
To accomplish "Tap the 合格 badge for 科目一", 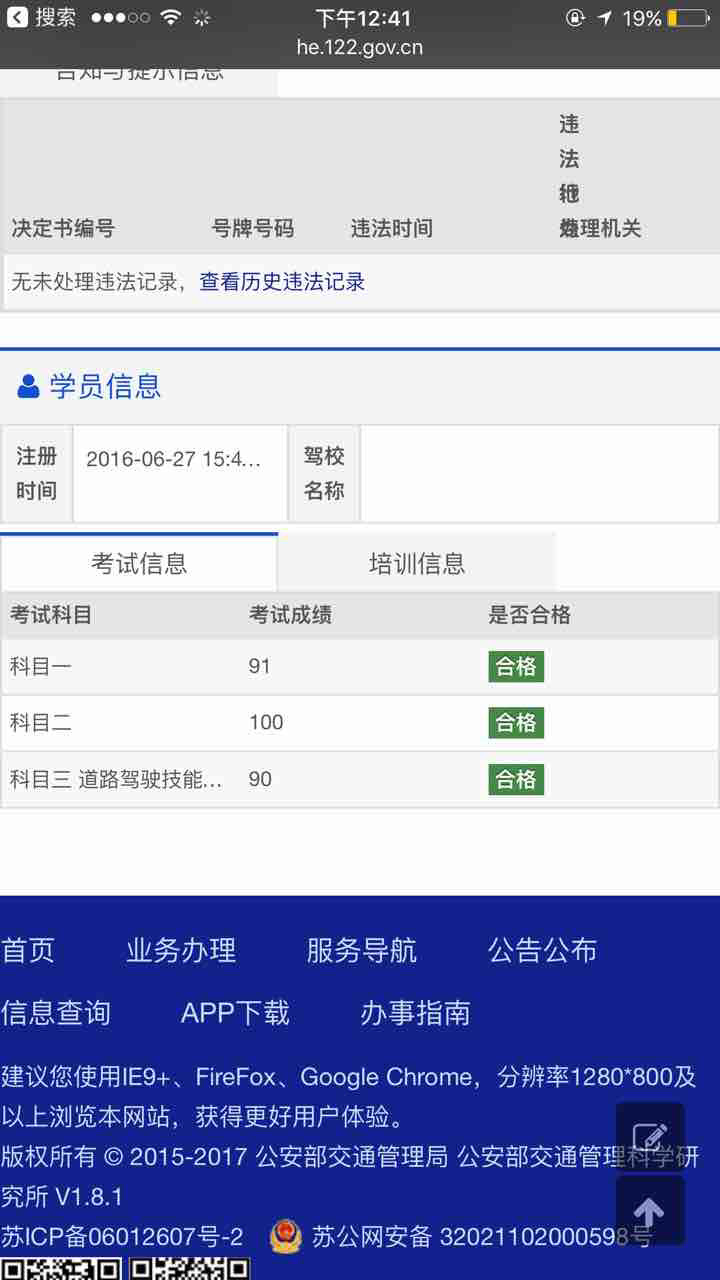I will (516, 666).
